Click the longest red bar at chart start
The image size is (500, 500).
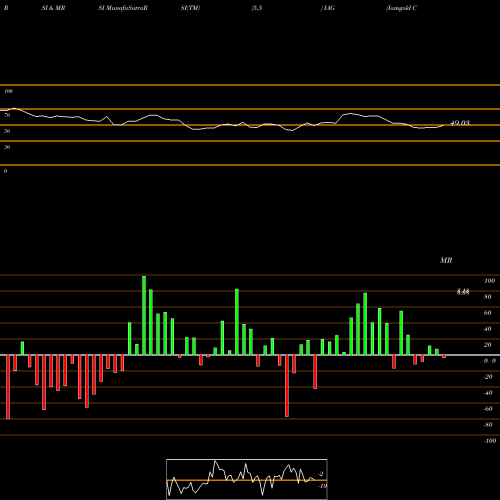coord(8,387)
